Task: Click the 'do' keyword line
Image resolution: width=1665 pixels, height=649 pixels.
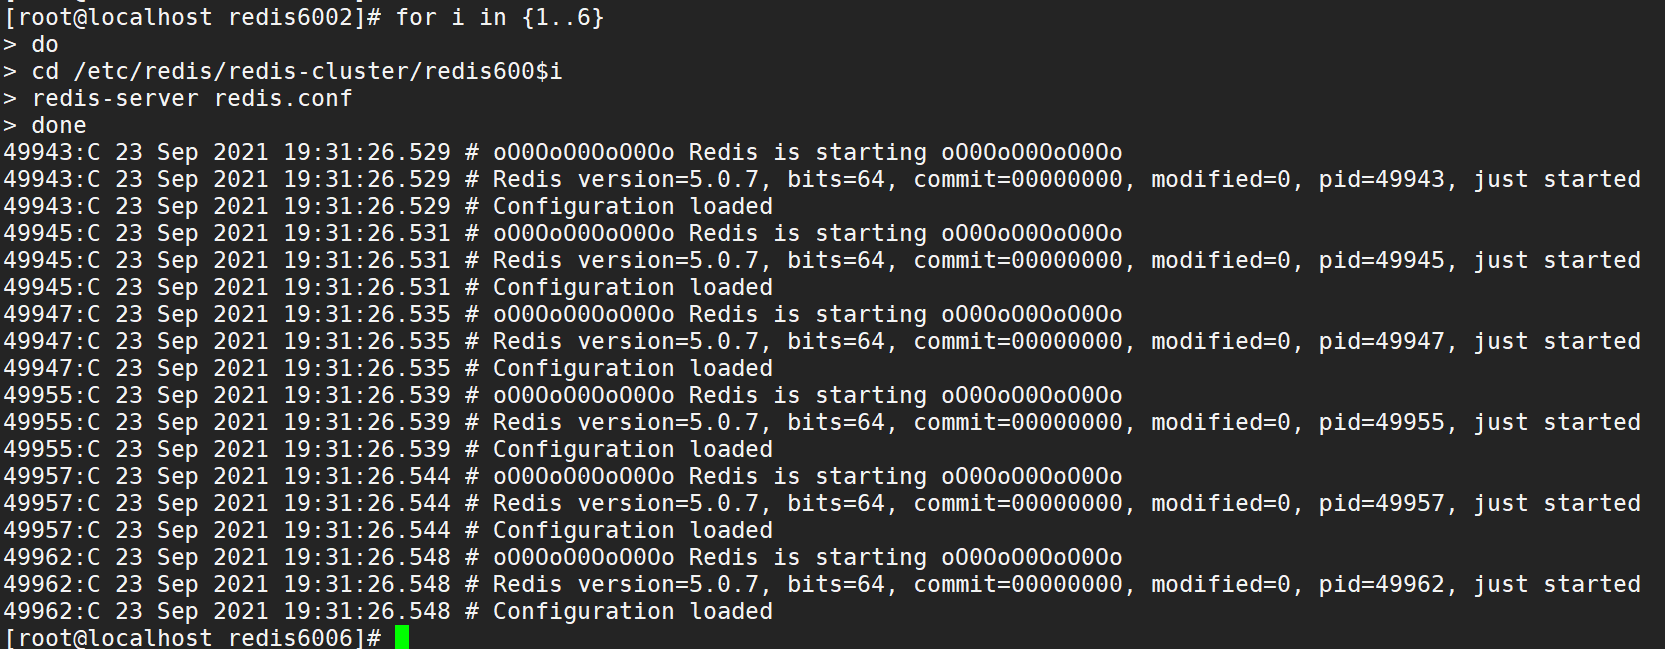Action: (x=45, y=44)
